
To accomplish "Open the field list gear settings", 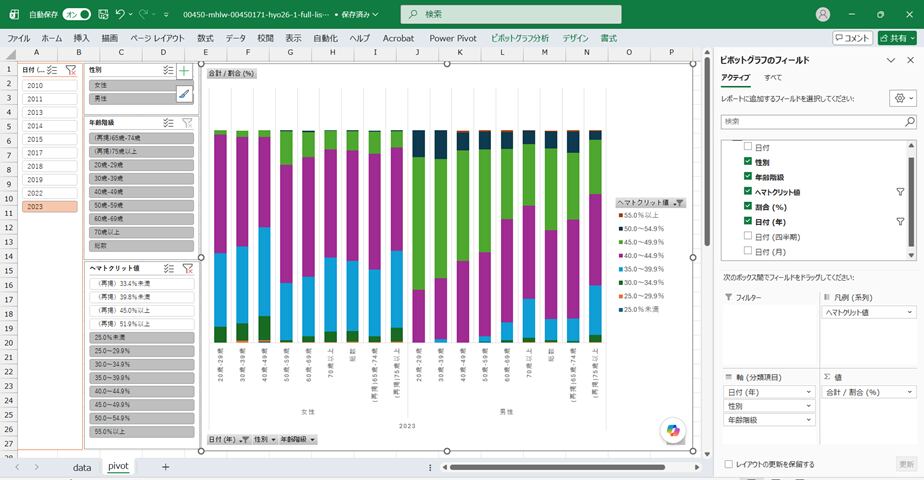I will click(x=903, y=98).
